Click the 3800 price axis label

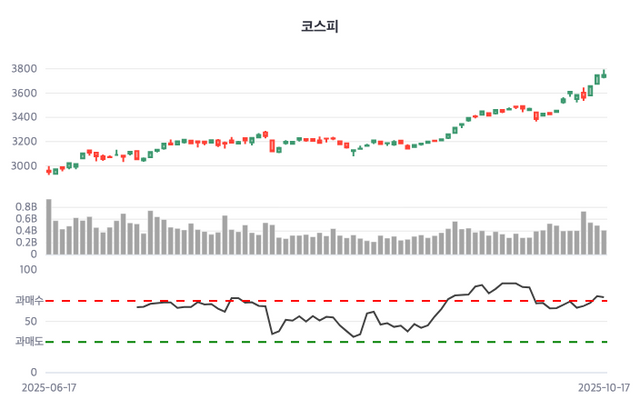click(24, 69)
